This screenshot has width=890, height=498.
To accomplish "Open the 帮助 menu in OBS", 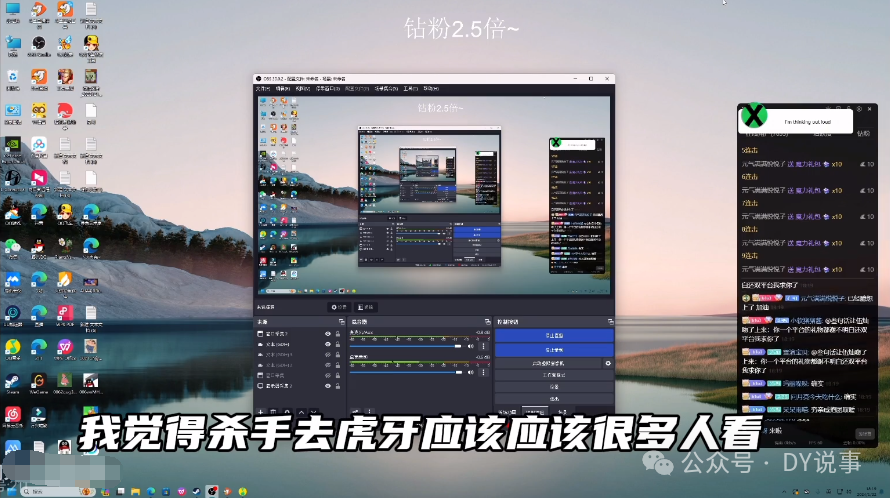I will click(x=431, y=89).
